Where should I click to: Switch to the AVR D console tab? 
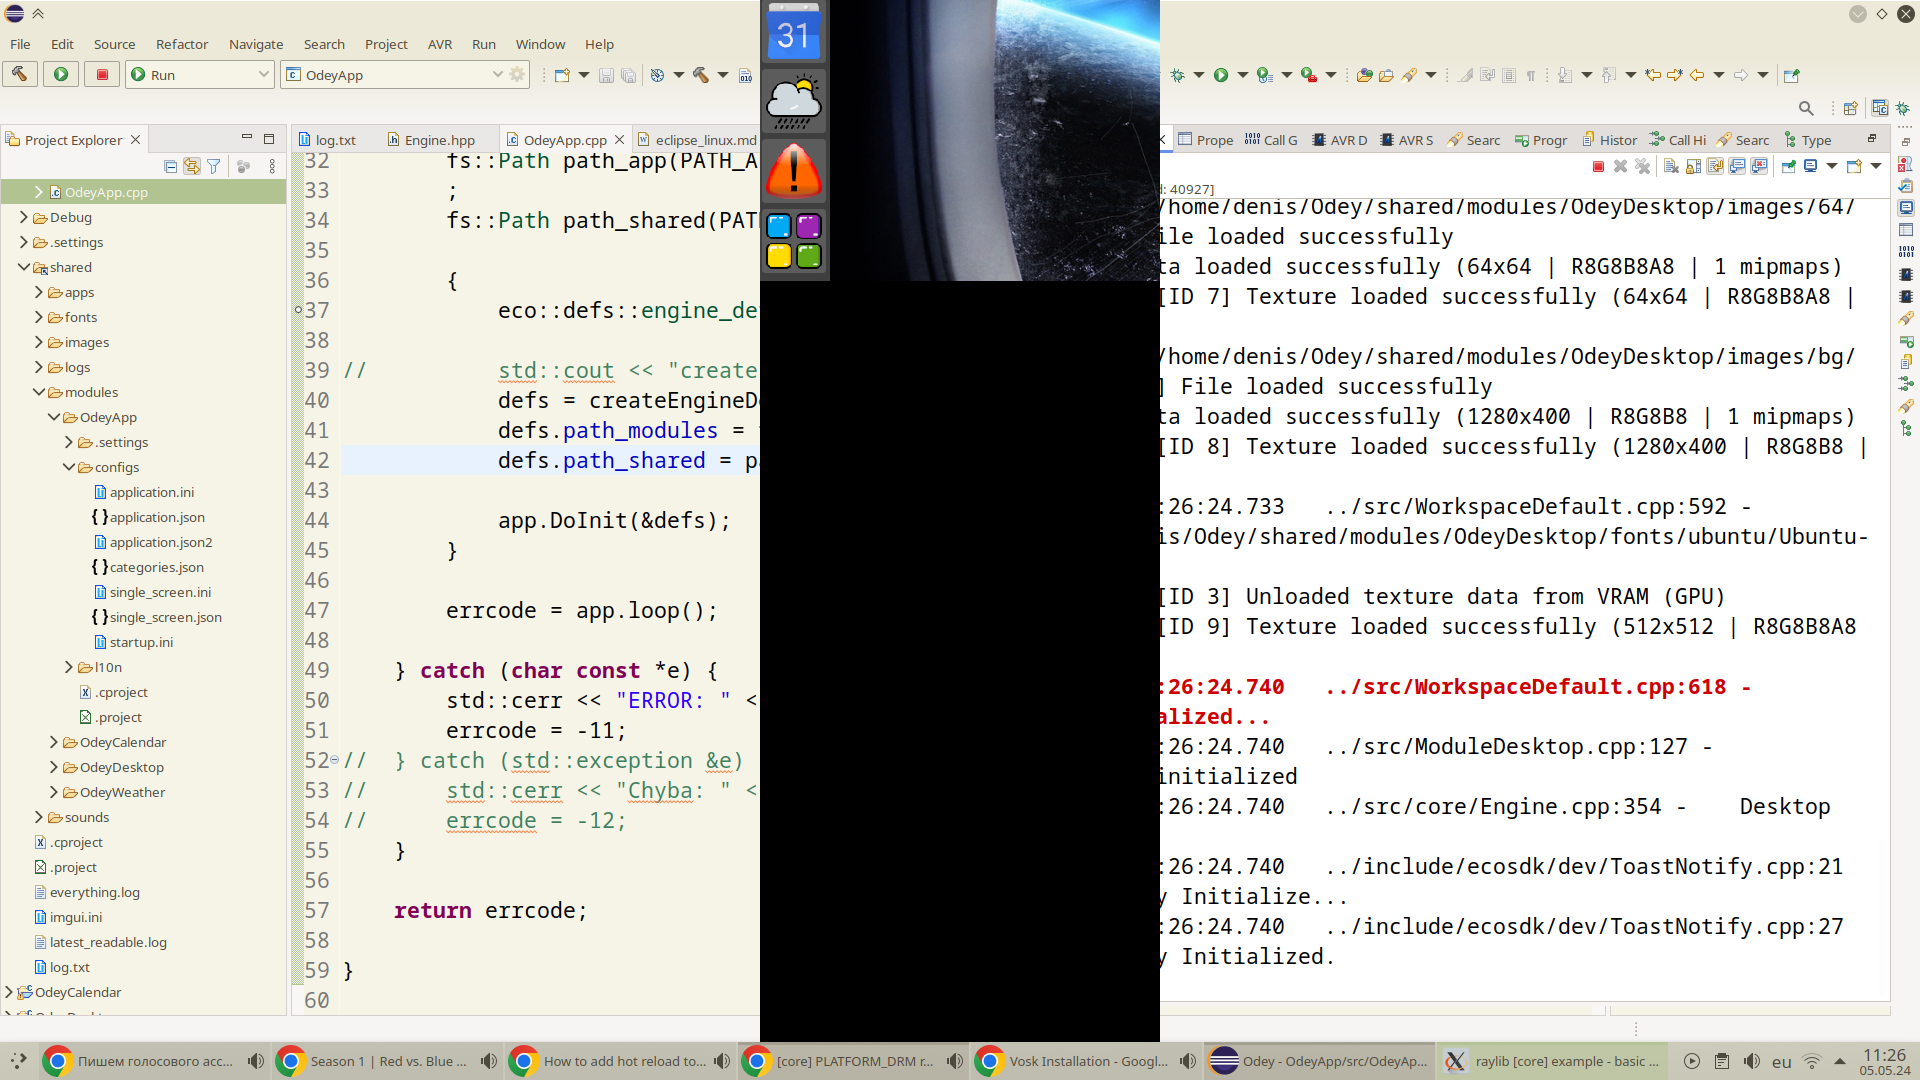[x=1340, y=140]
